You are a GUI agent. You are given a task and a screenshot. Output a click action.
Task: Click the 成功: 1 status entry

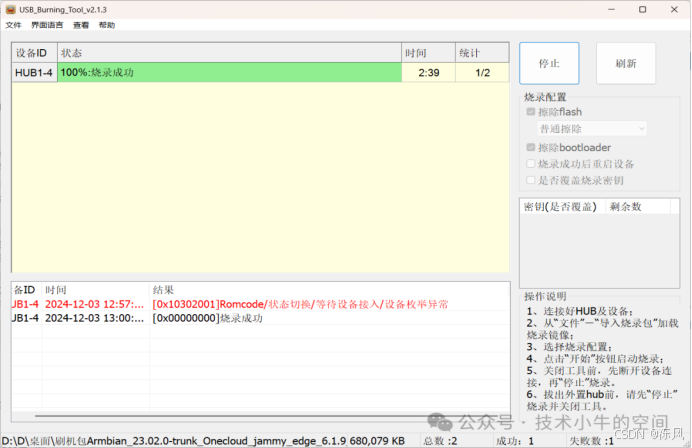pos(515,441)
